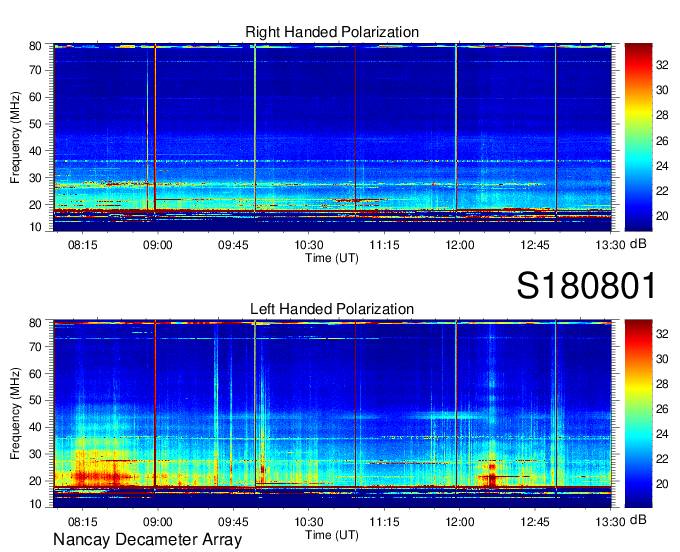The height and width of the screenshot is (552, 680).
Task: Click the 10 frequency tick on upper plot
Action: pos(35,227)
